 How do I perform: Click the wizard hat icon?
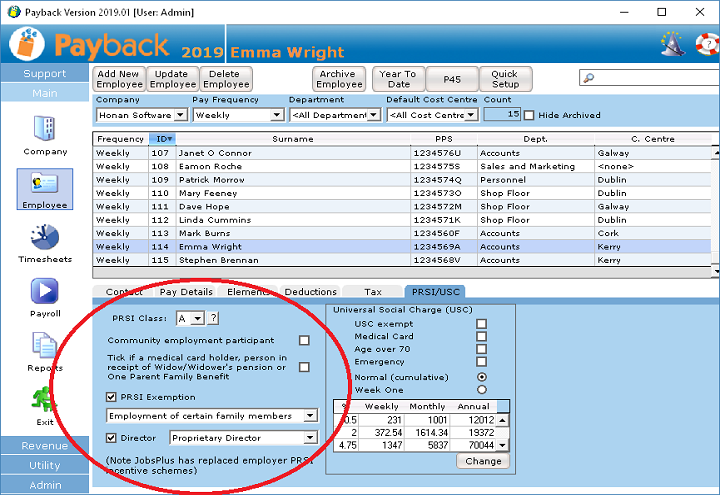tap(672, 45)
